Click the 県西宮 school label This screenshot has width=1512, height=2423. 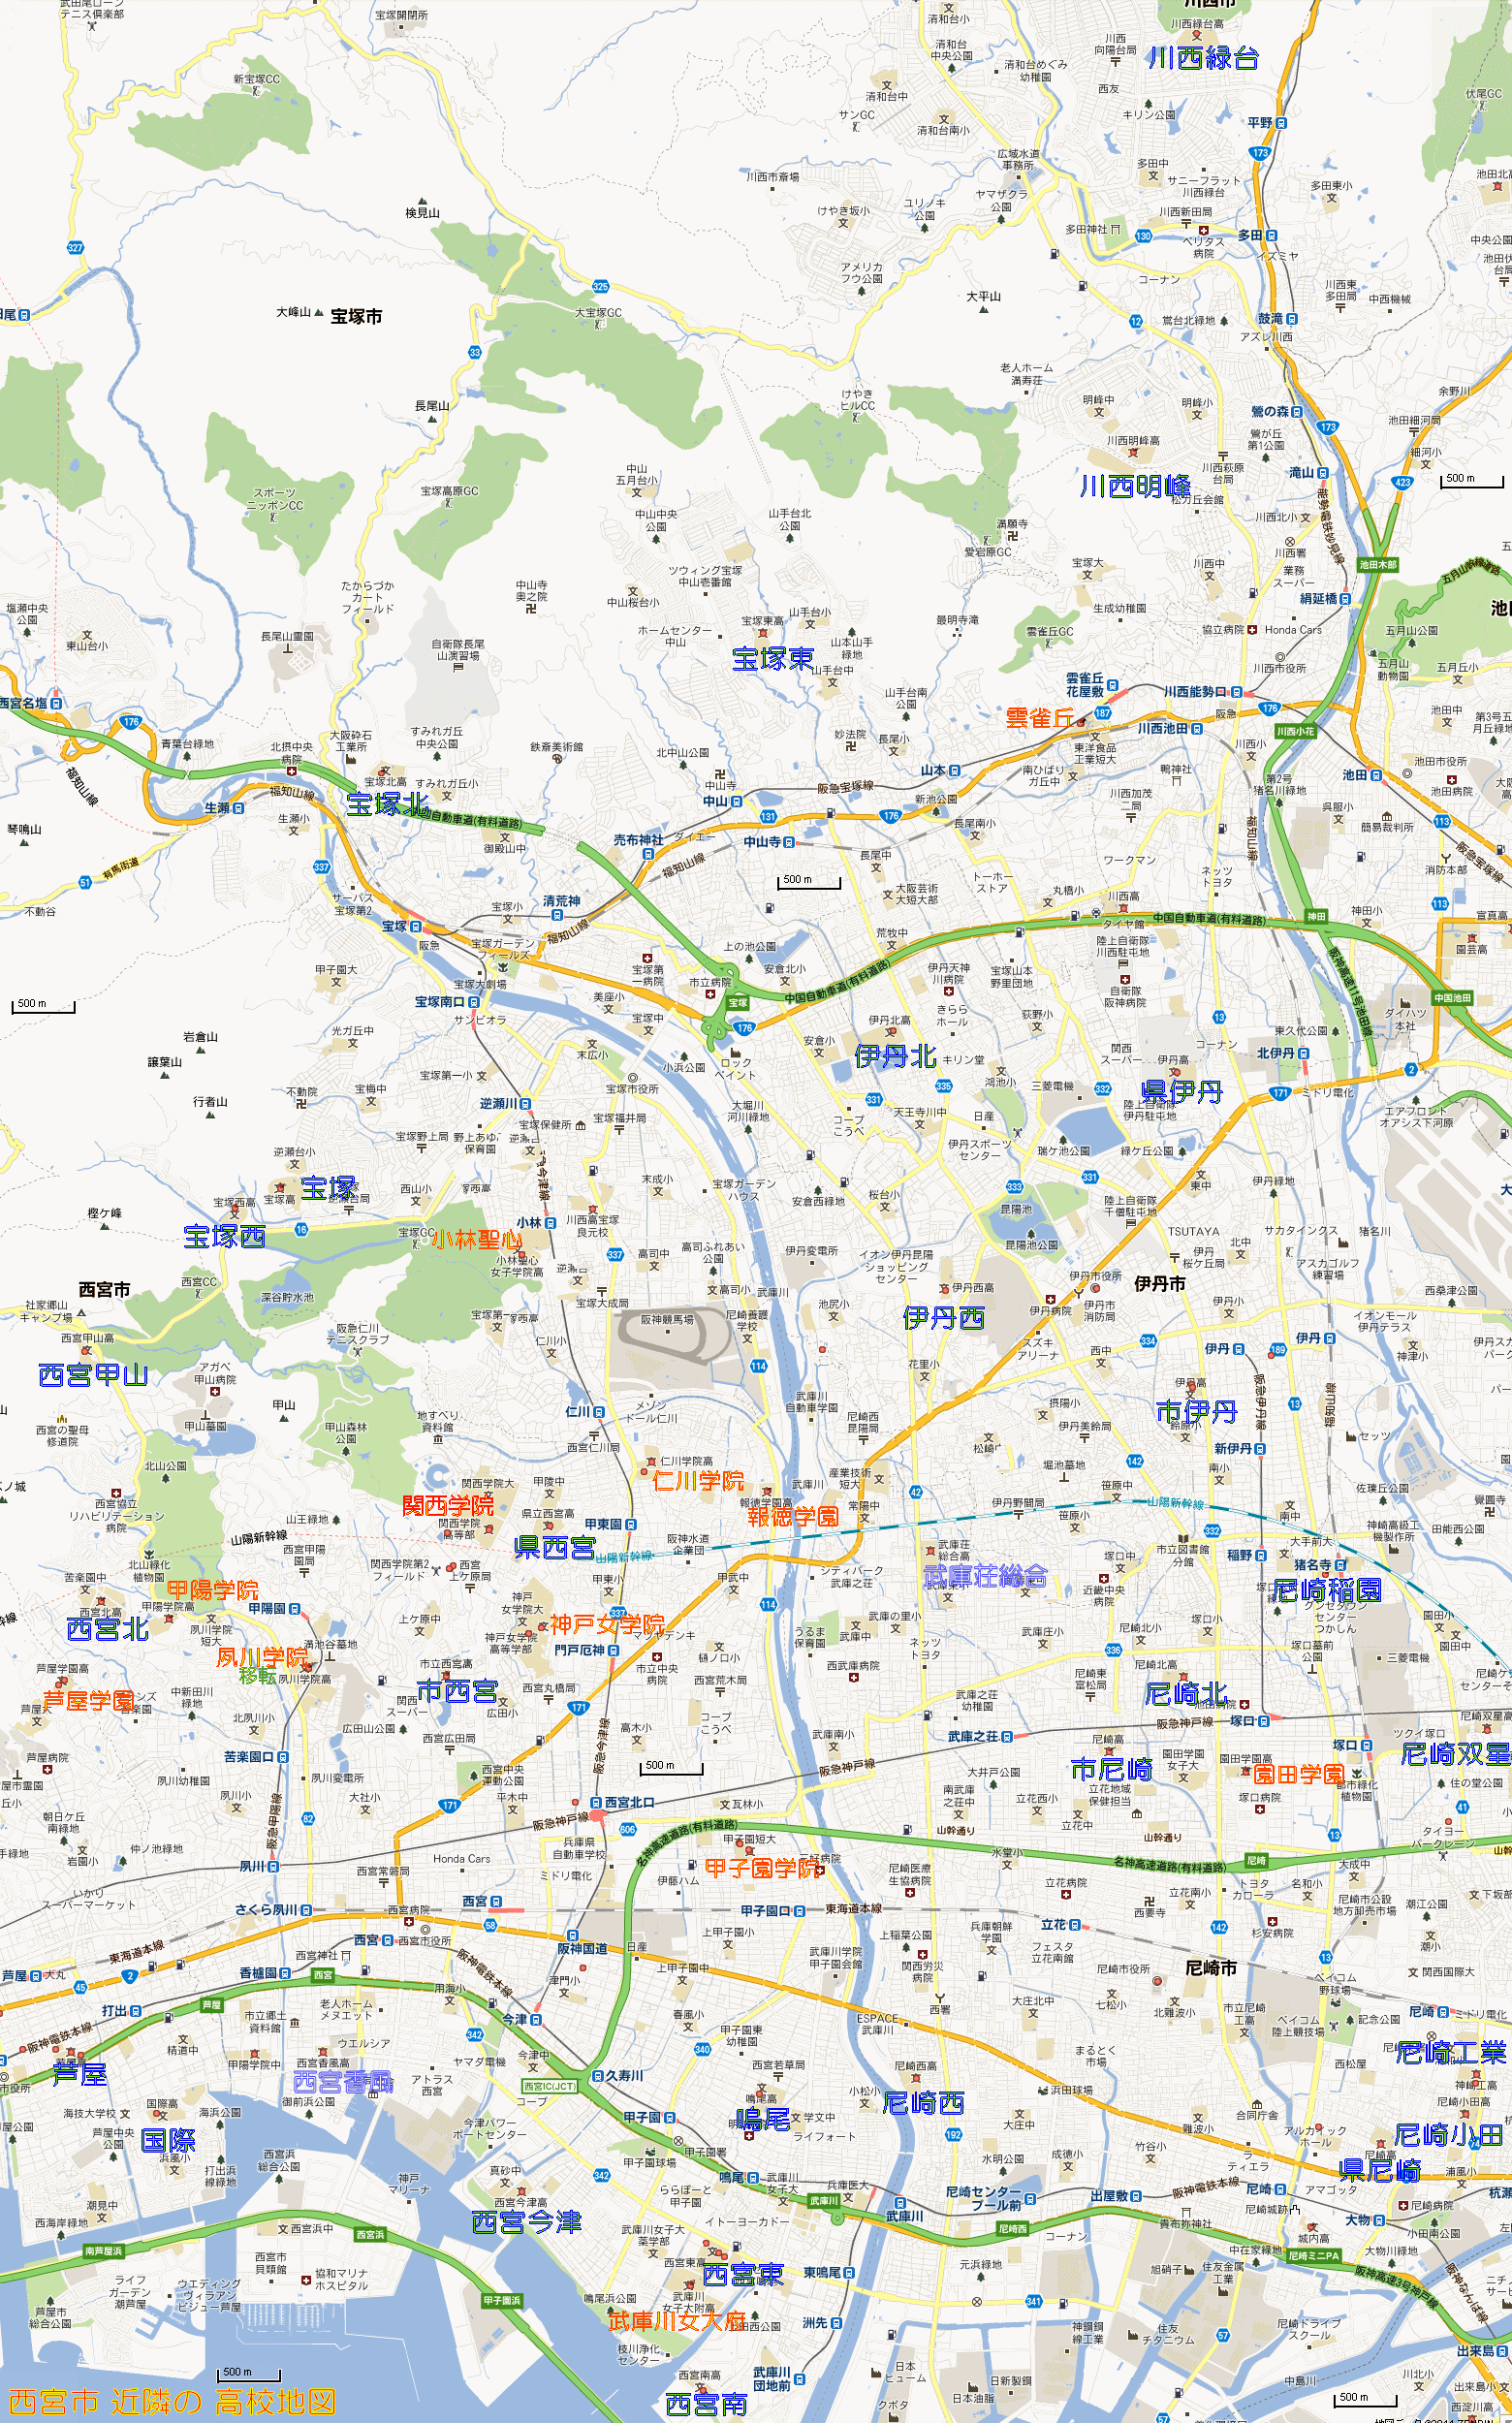pos(555,1547)
